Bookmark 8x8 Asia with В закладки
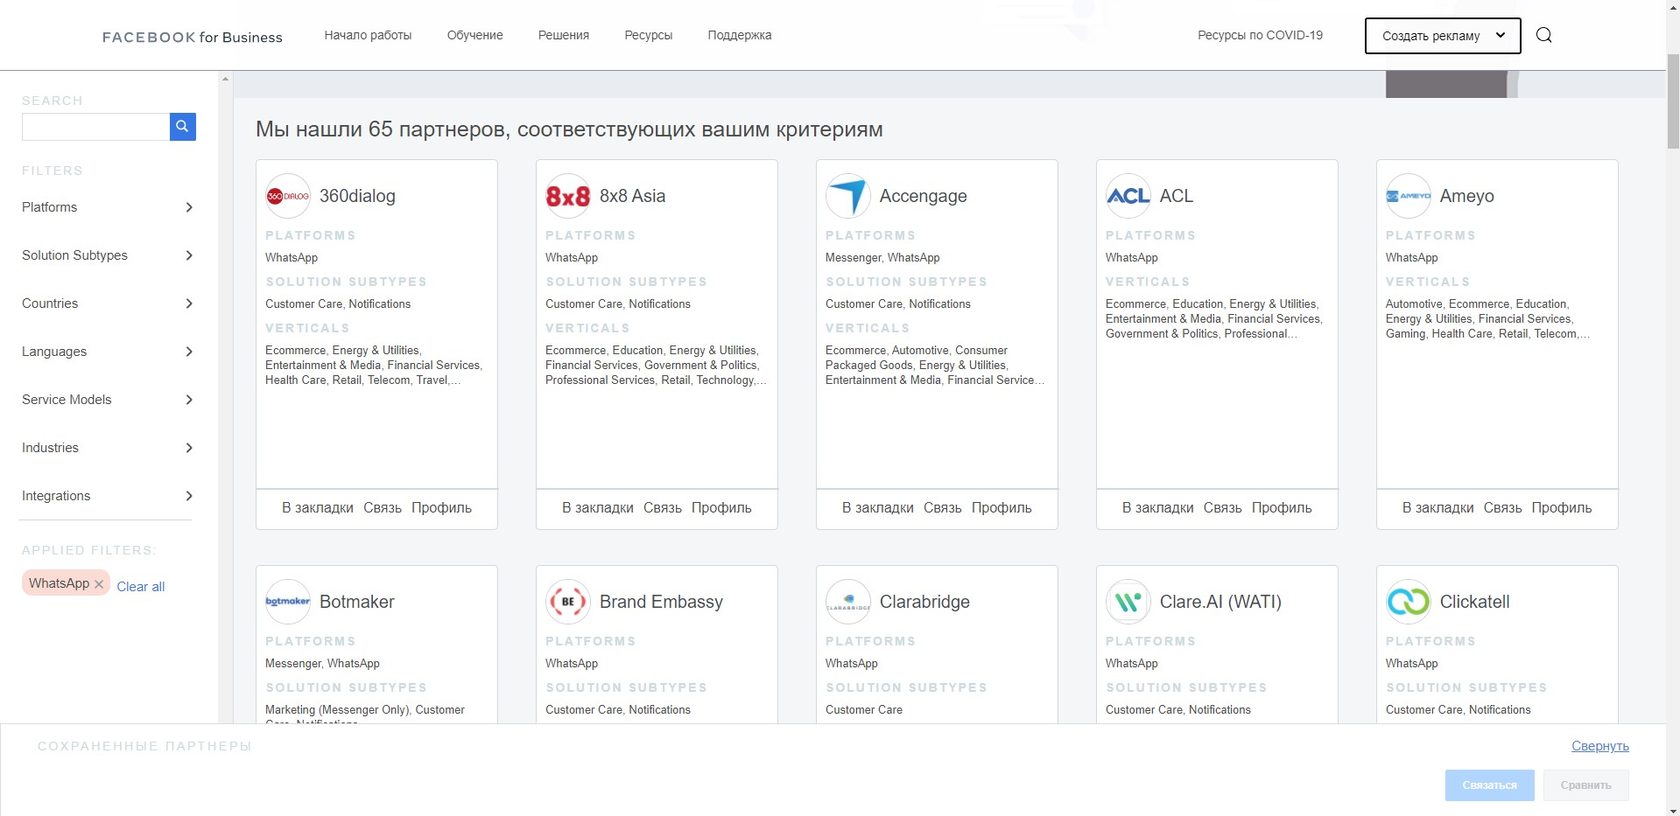Image resolution: width=1680 pixels, height=816 pixels. pos(598,508)
